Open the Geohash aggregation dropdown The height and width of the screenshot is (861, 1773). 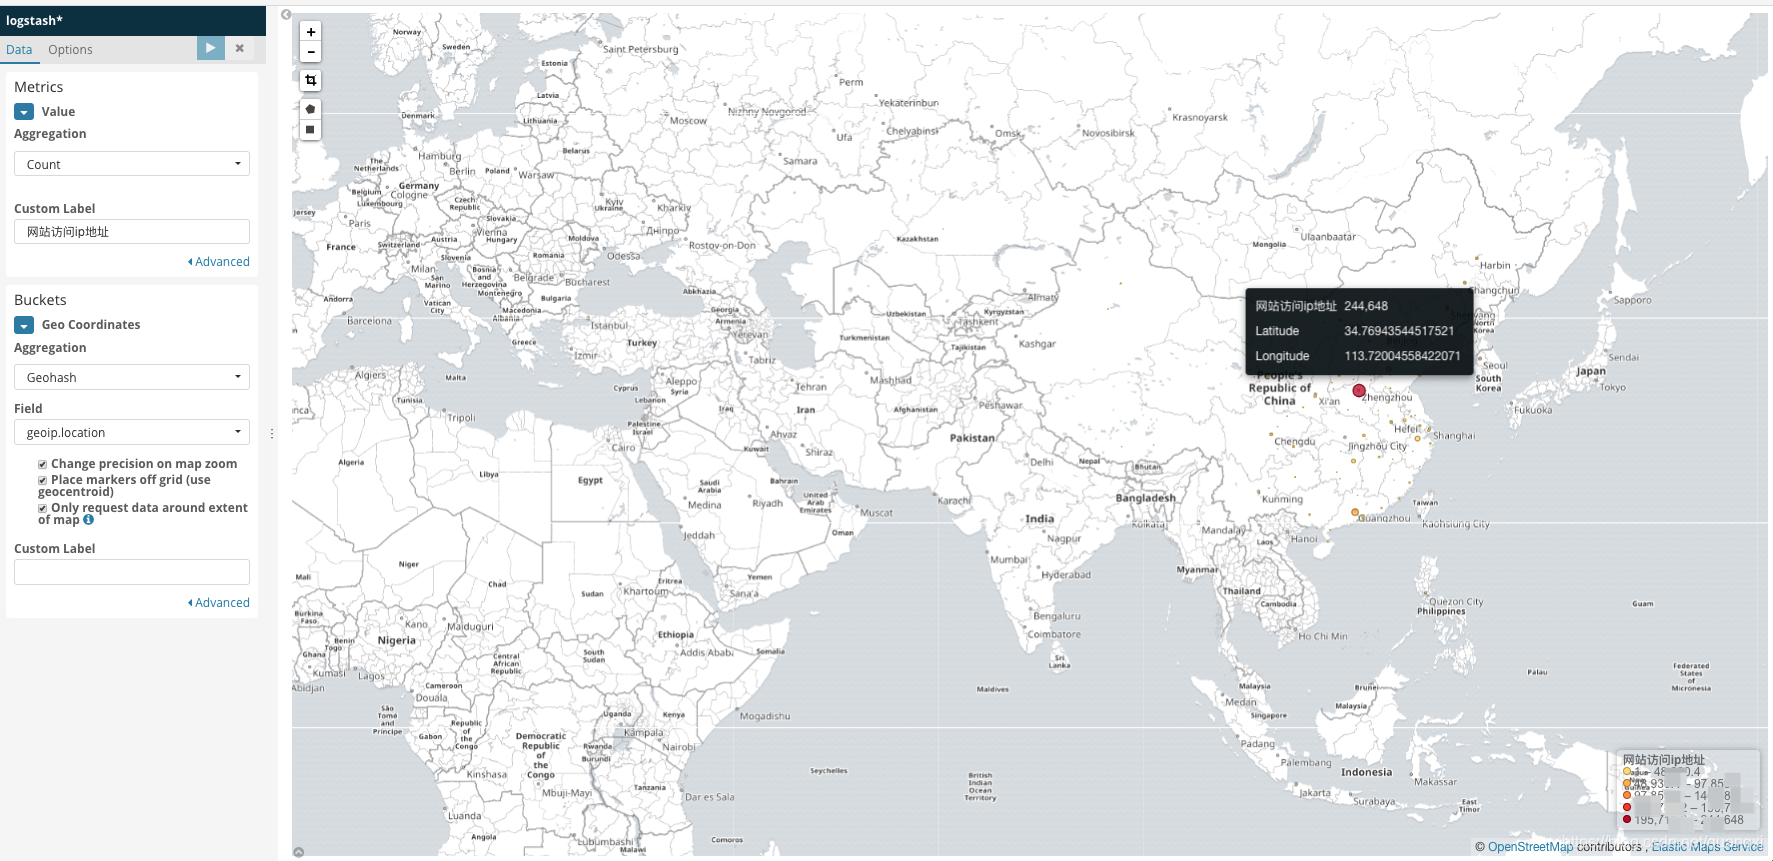tap(132, 377)
